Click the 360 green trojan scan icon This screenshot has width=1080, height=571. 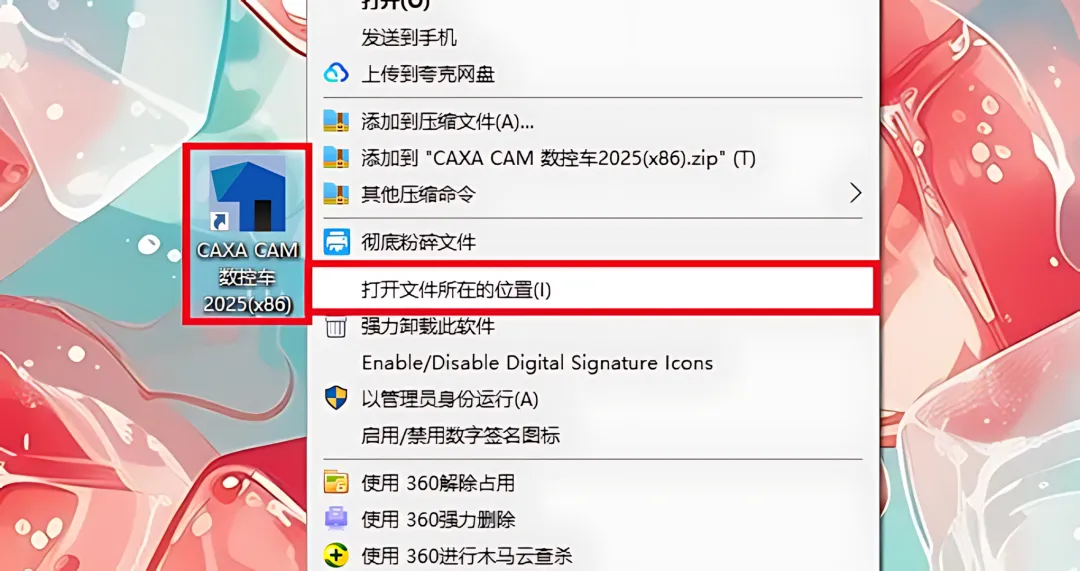(x=336, y=555)
